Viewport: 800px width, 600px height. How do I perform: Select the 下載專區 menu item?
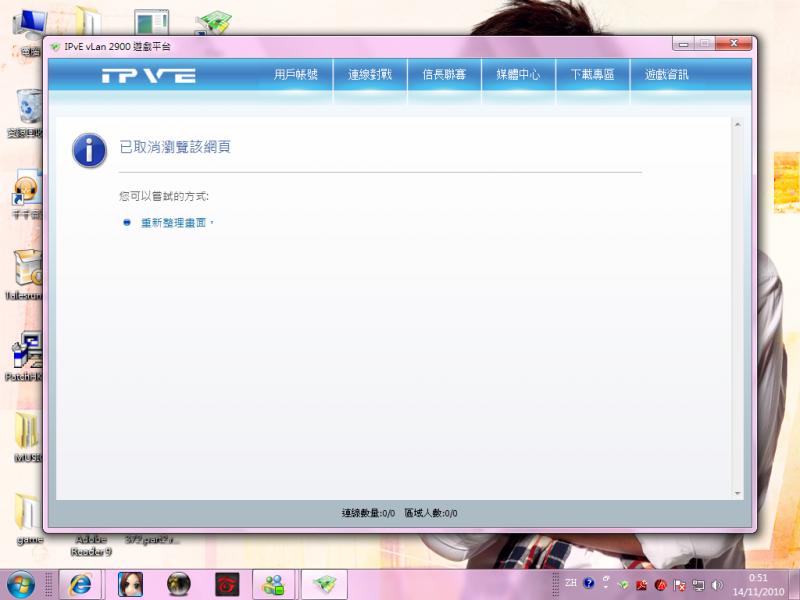coord(593,75)
